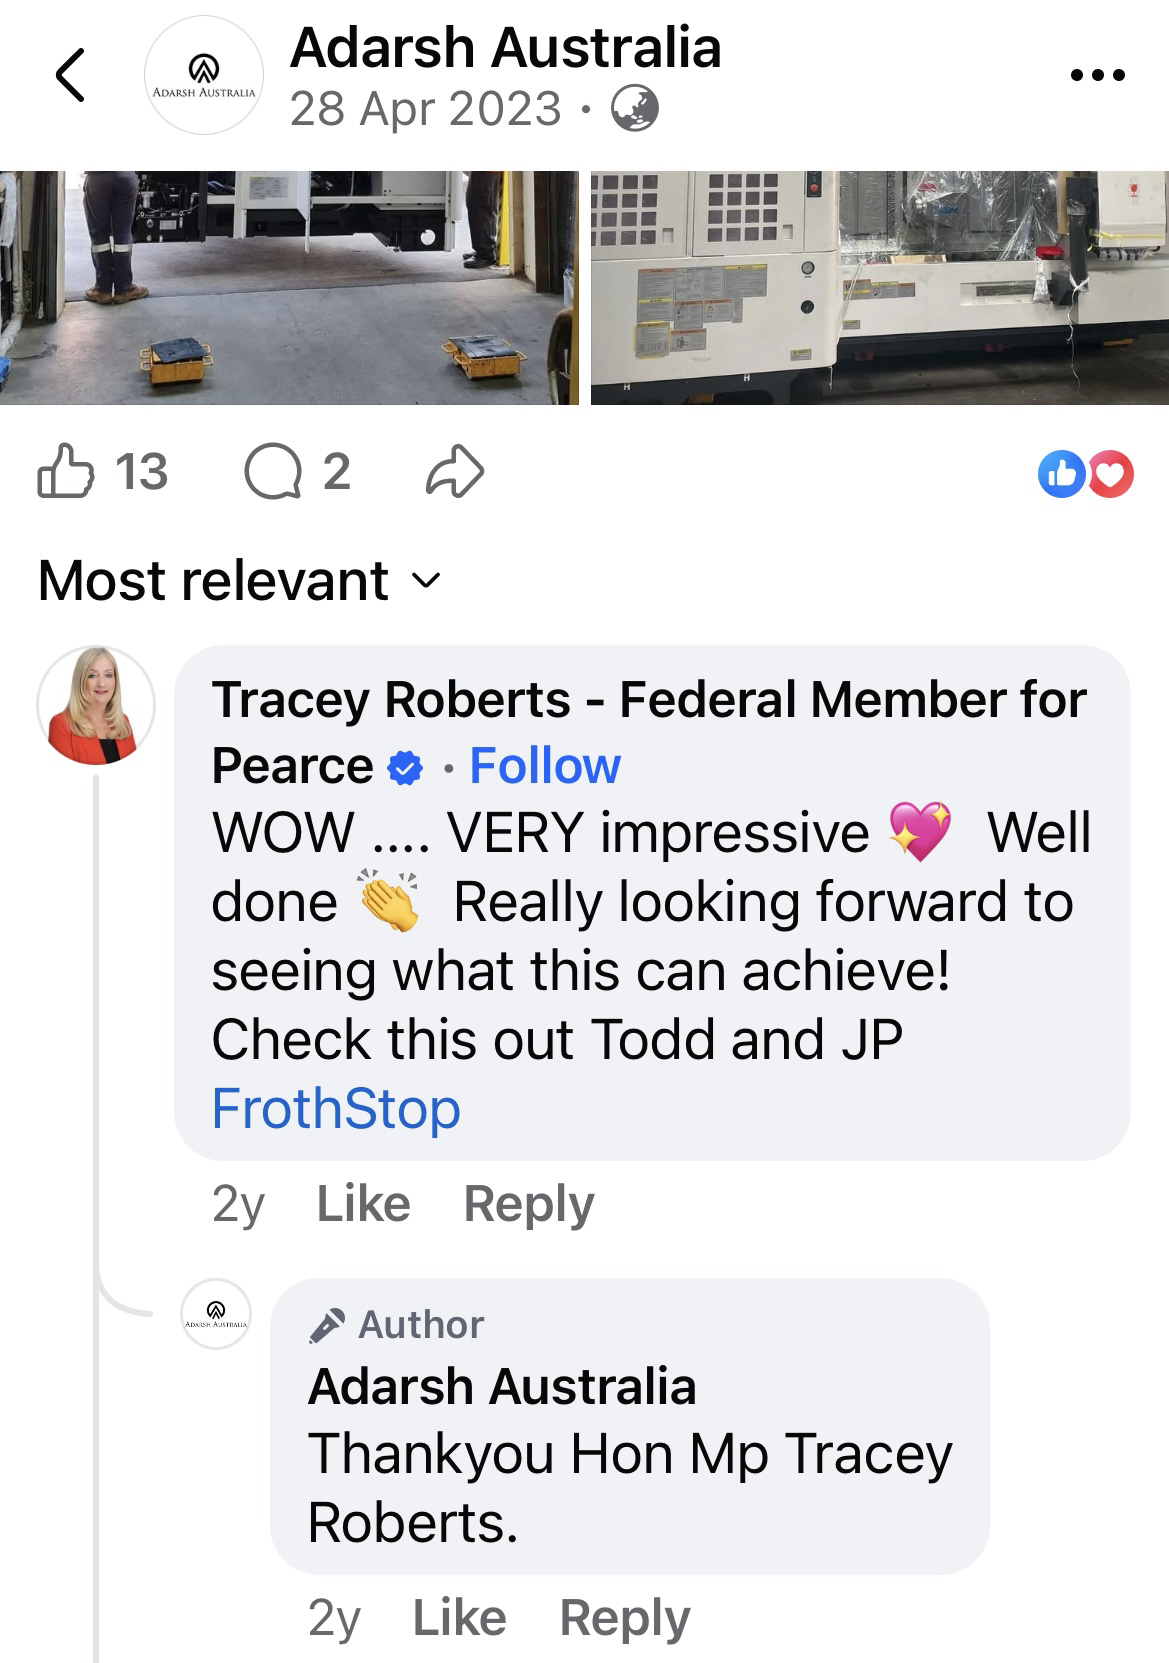Tap the blue verified badge beside Pearce
The image size is (1169, 1663).
(405, 768)
